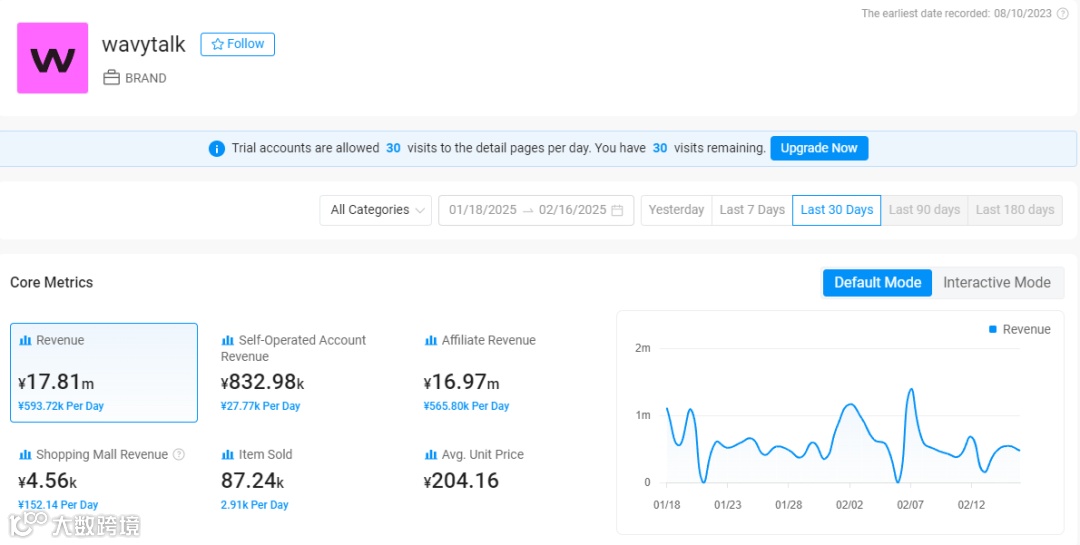Click the Revenue bar chart icon
The width and height of the screenshot is (1080, 545).
point(25,340)
